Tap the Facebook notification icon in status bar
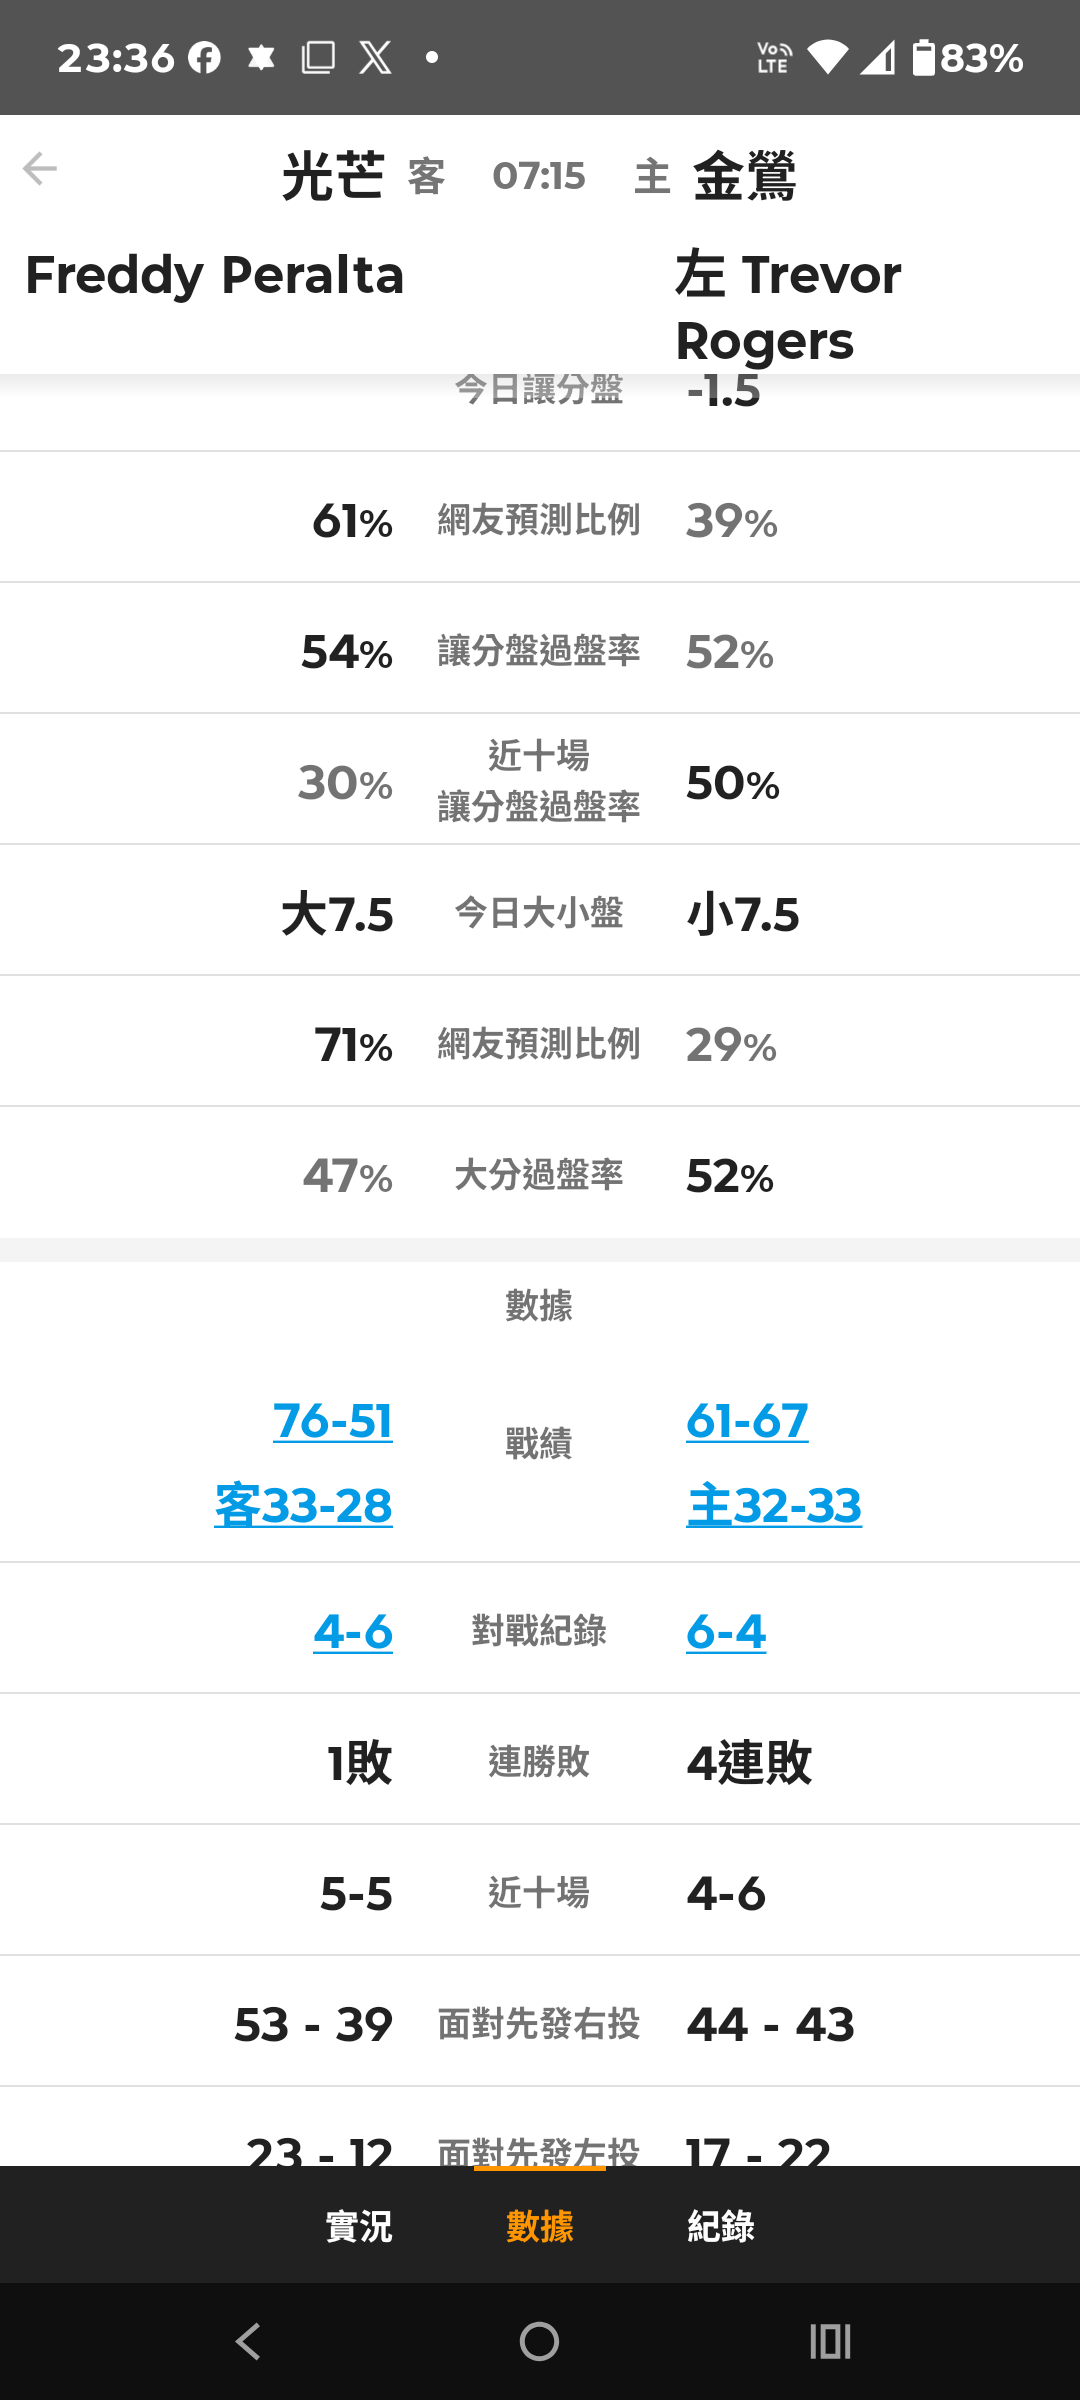1080x2400 pixels. pos(205,58)
